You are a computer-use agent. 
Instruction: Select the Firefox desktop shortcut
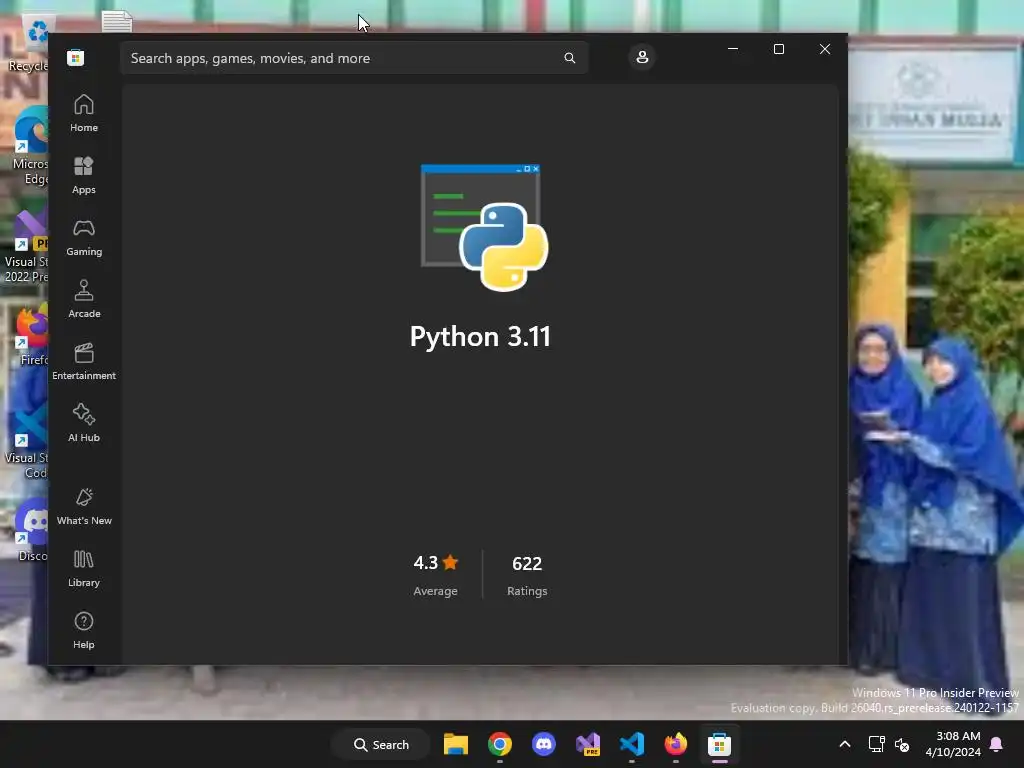31,336
